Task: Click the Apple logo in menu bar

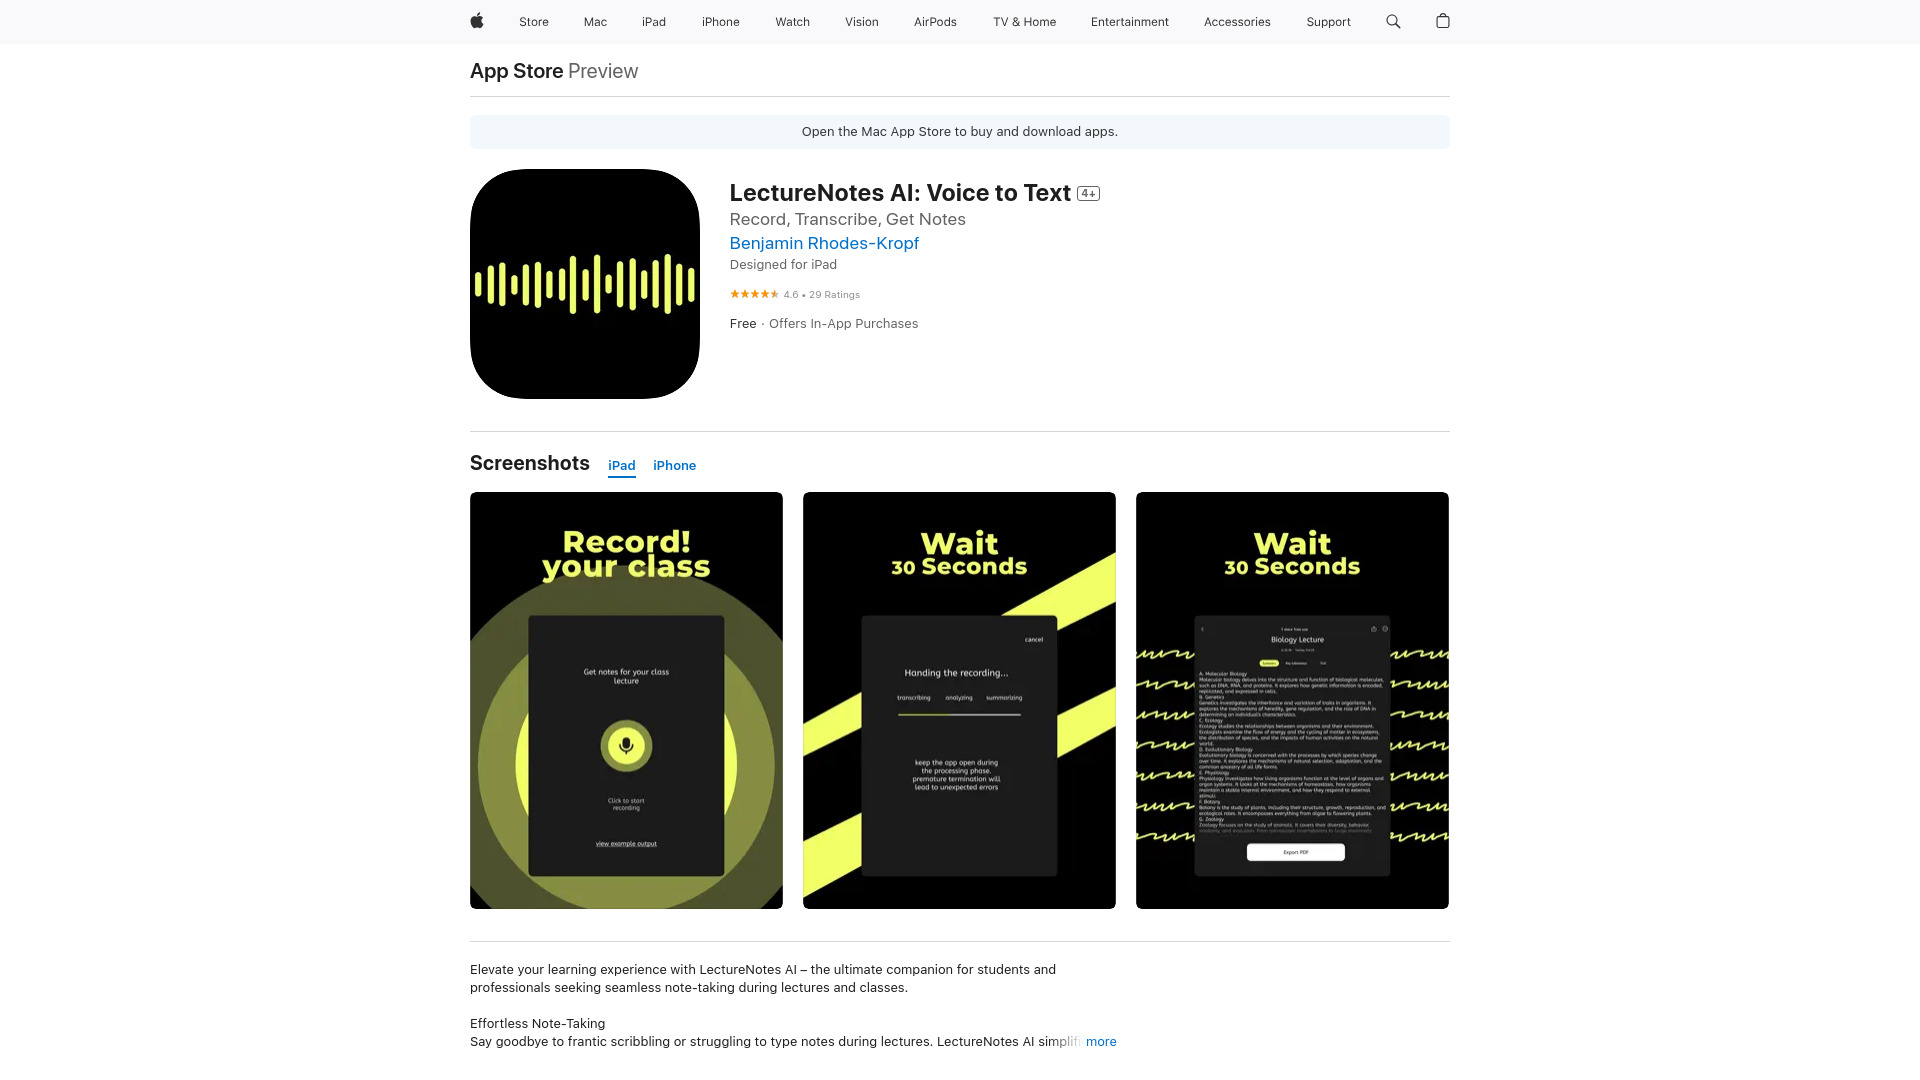Action: pos(477,21)
